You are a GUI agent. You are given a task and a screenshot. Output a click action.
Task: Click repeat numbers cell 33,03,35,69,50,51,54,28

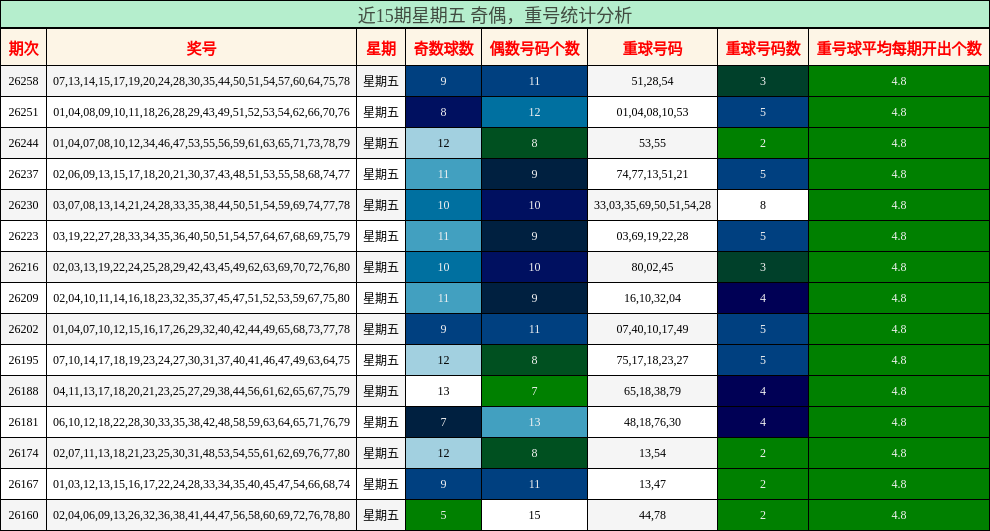point(652,205)
